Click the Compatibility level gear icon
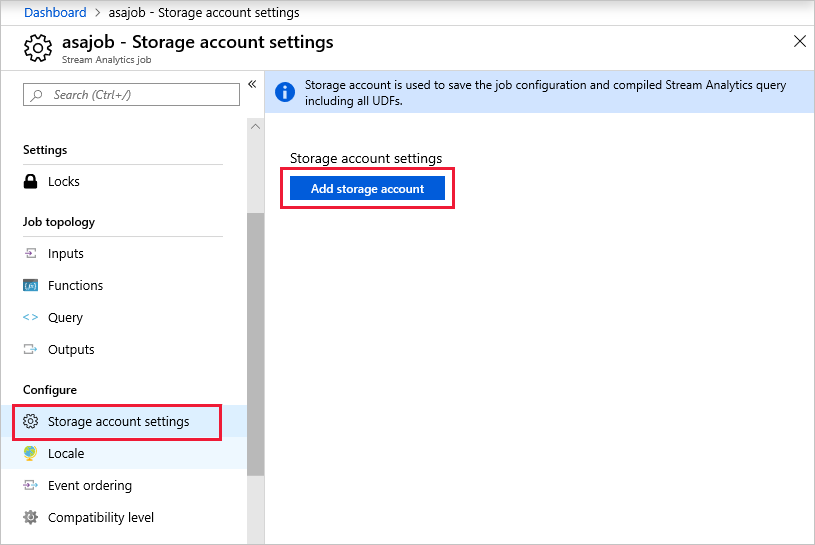The image size is (815, 545). [30, 518]
